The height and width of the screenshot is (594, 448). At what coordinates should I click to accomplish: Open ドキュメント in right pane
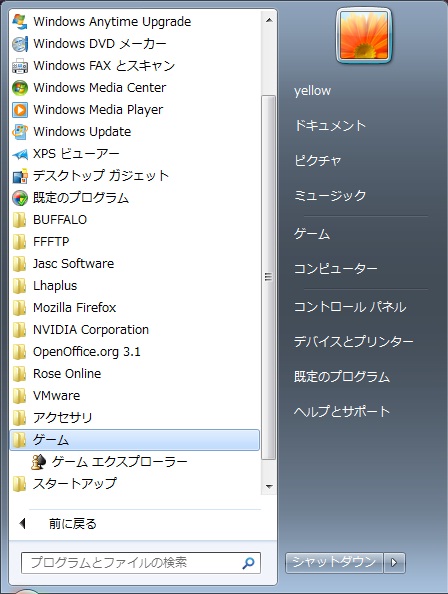click(330, 125)
